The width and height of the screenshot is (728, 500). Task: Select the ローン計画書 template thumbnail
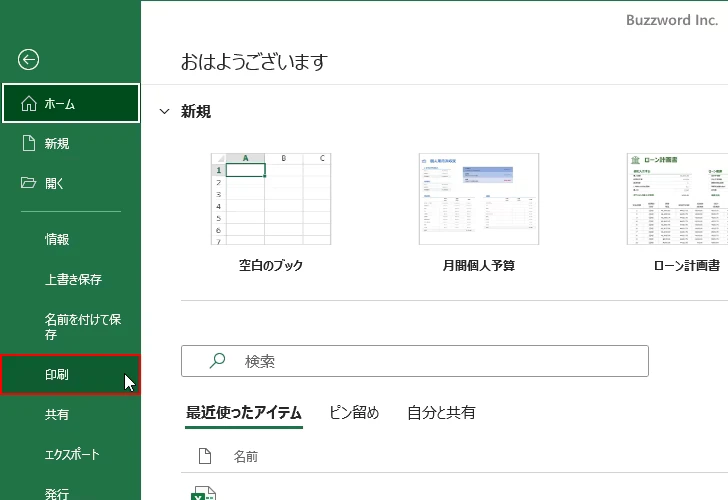pos(677,199)
